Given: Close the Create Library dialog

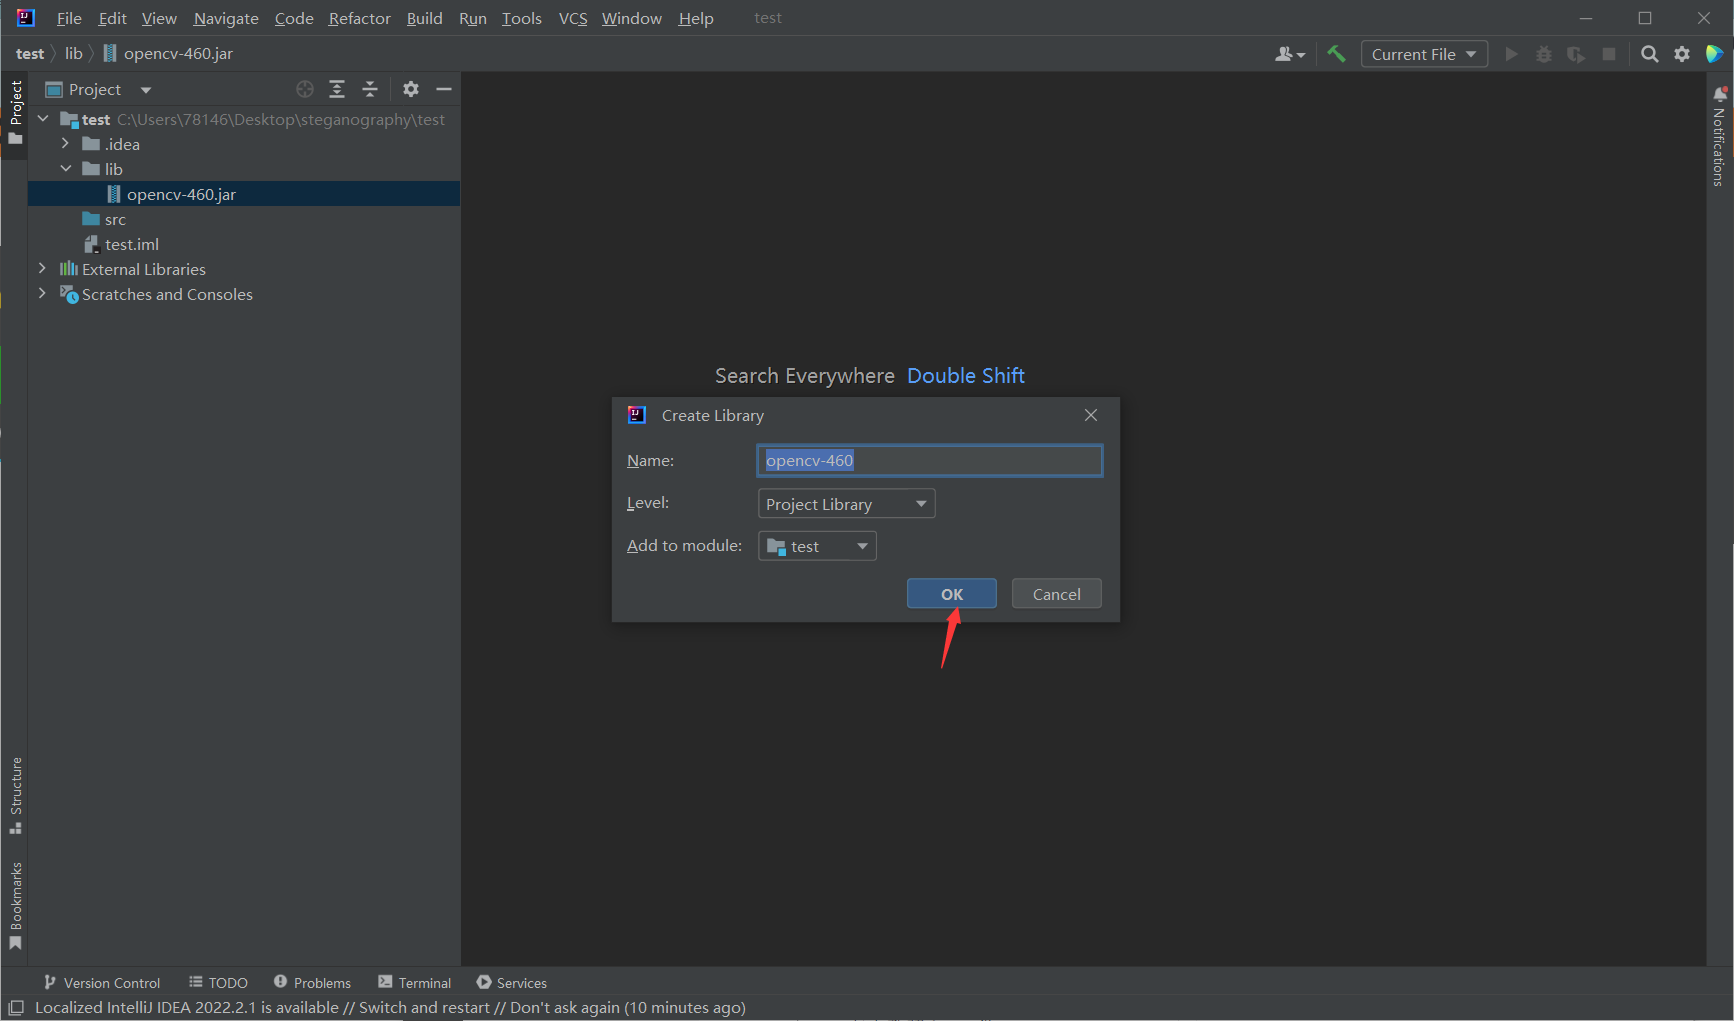Looking at the screenshot, I should (1091, 415).
